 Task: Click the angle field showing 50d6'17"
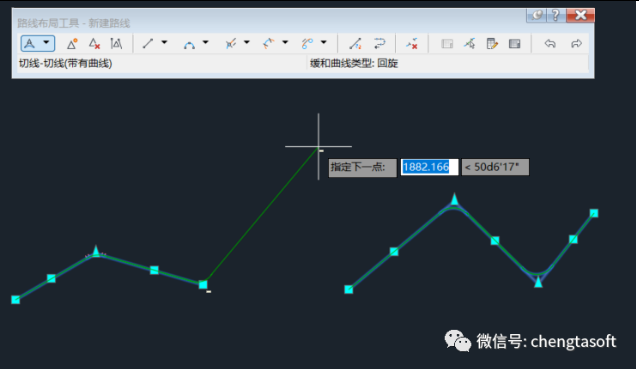[495, 167]
